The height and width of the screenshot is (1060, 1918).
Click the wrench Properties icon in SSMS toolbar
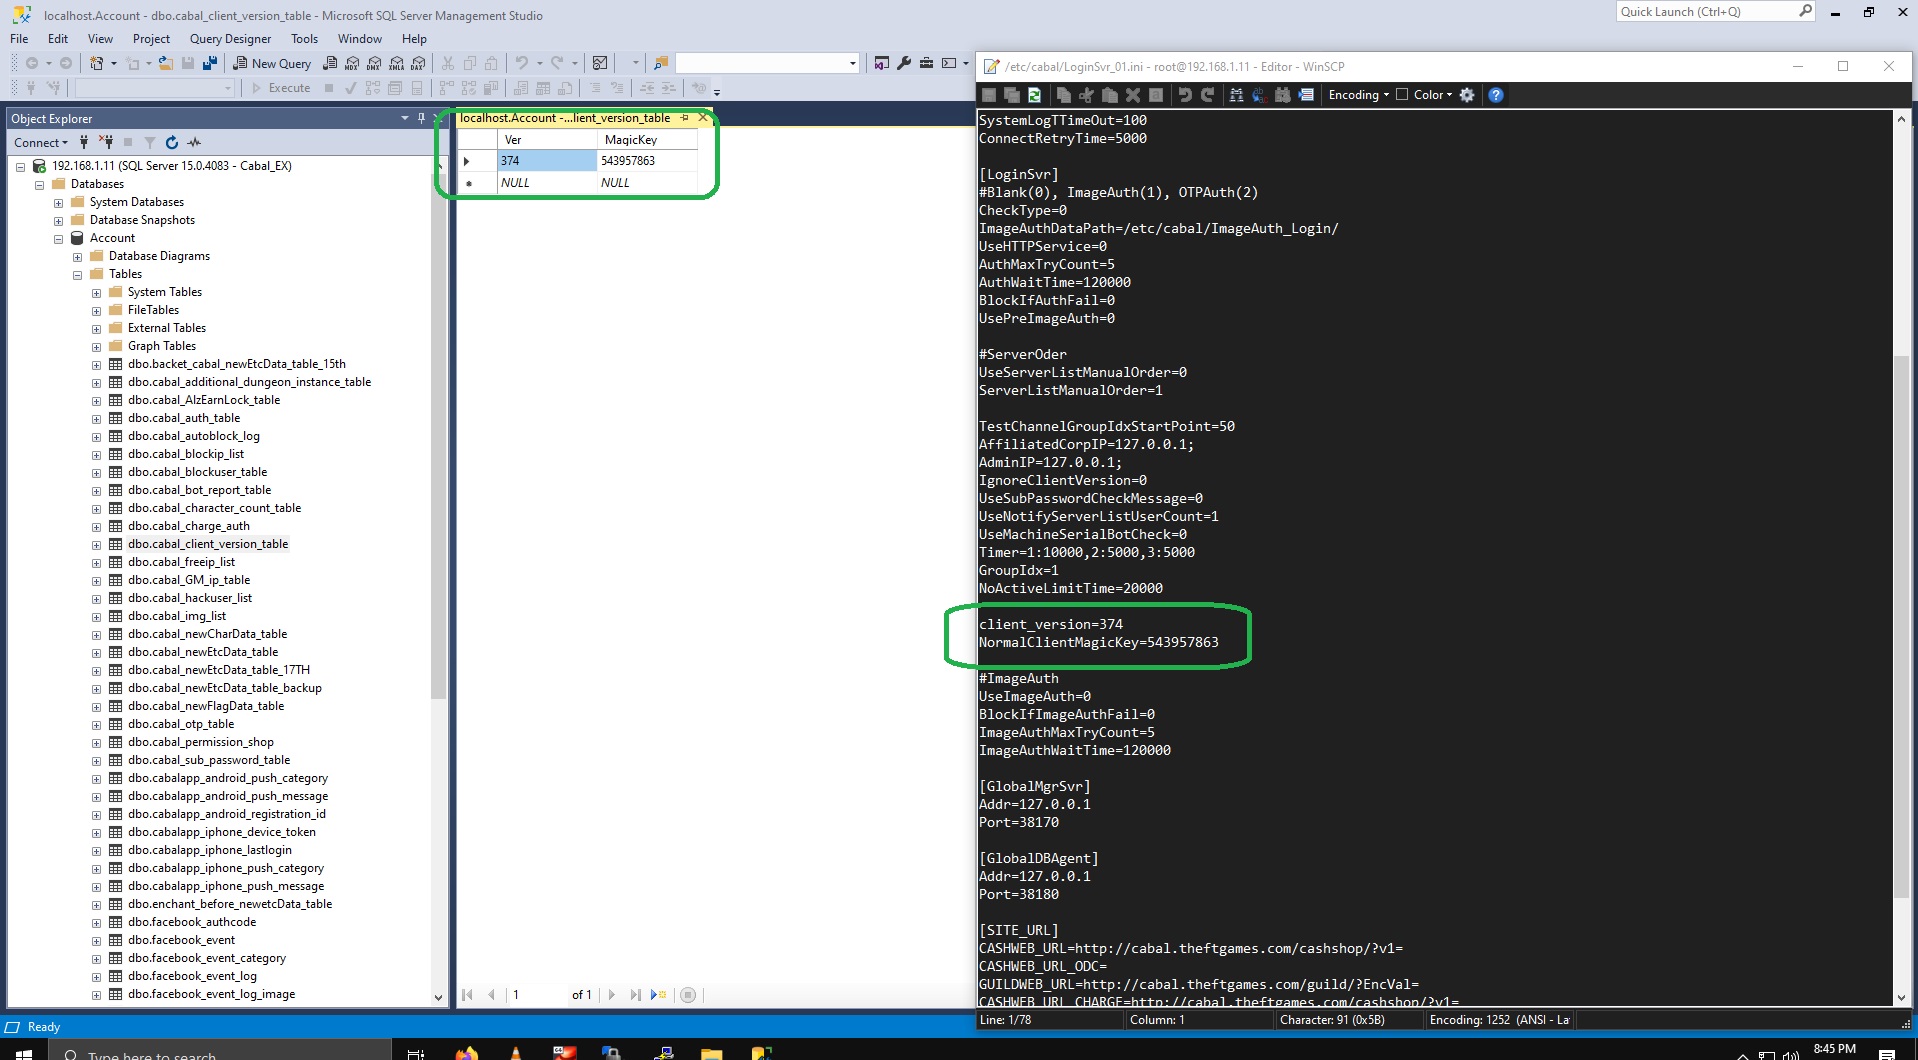[904, 63]
